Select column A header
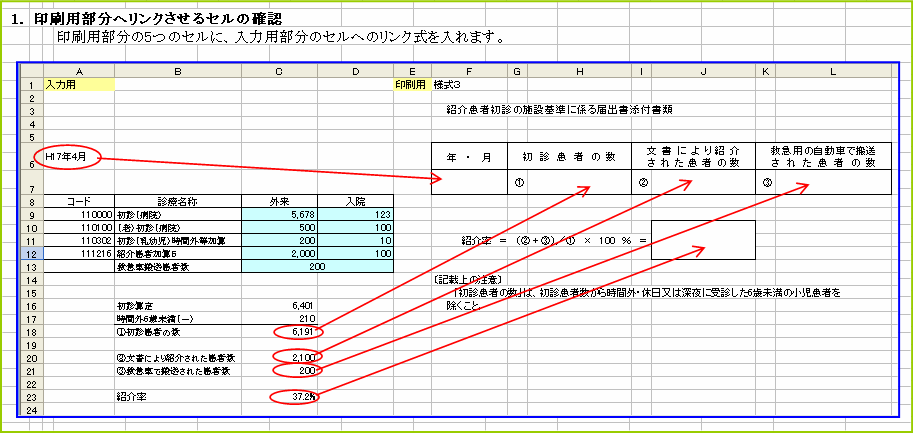The height and width of the screenshot is (433, 913). (x=79, y=72)
